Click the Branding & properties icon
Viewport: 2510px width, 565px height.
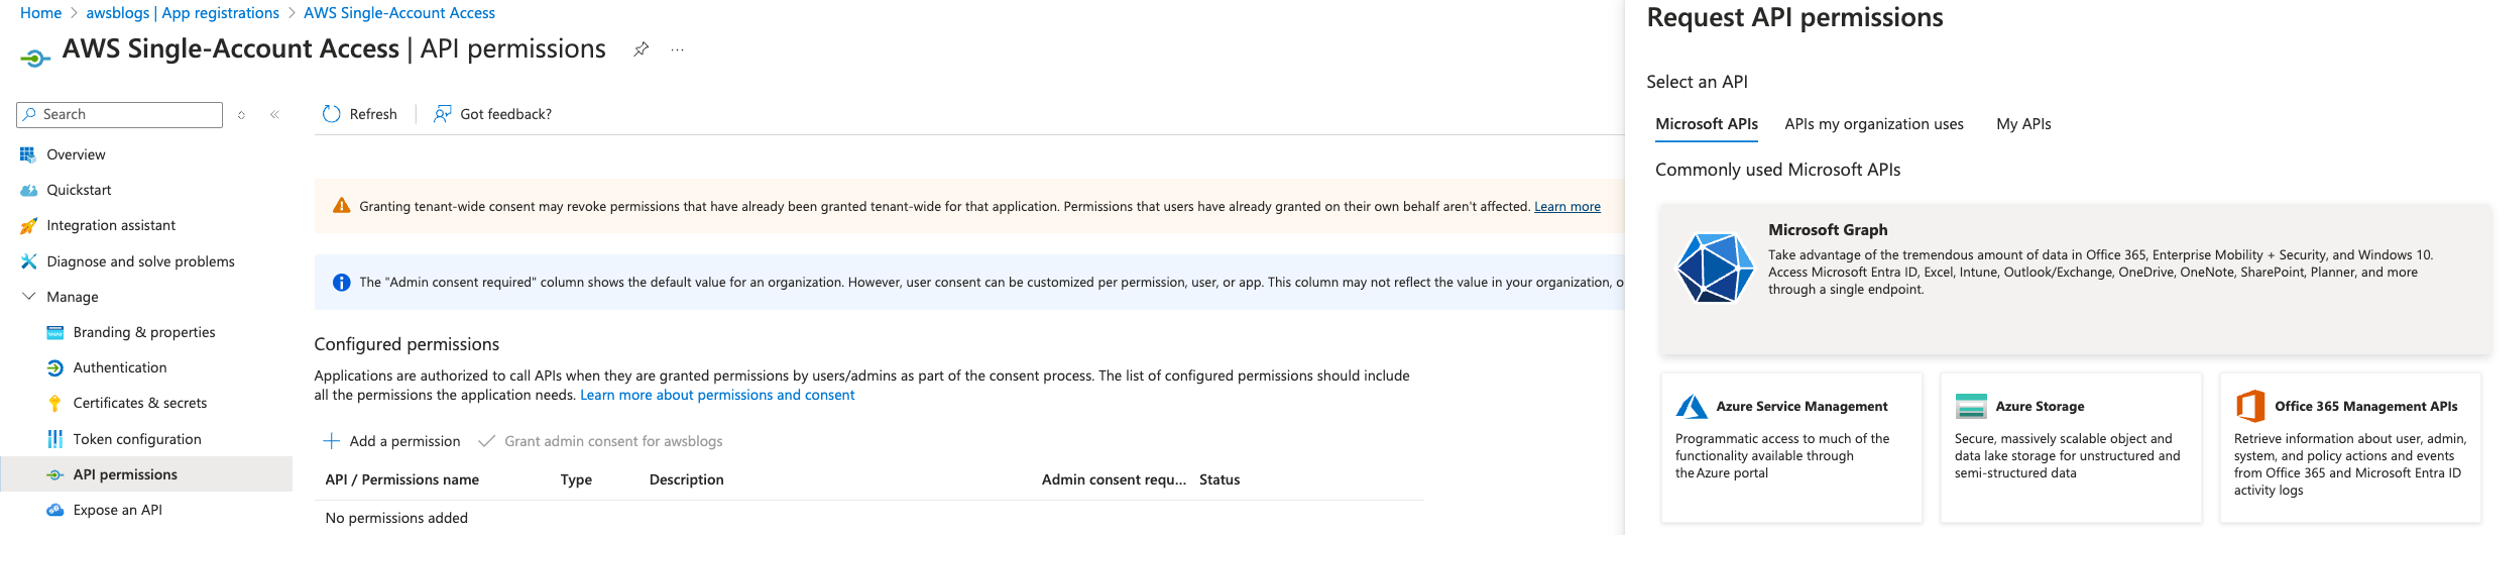tap(55, 333)
